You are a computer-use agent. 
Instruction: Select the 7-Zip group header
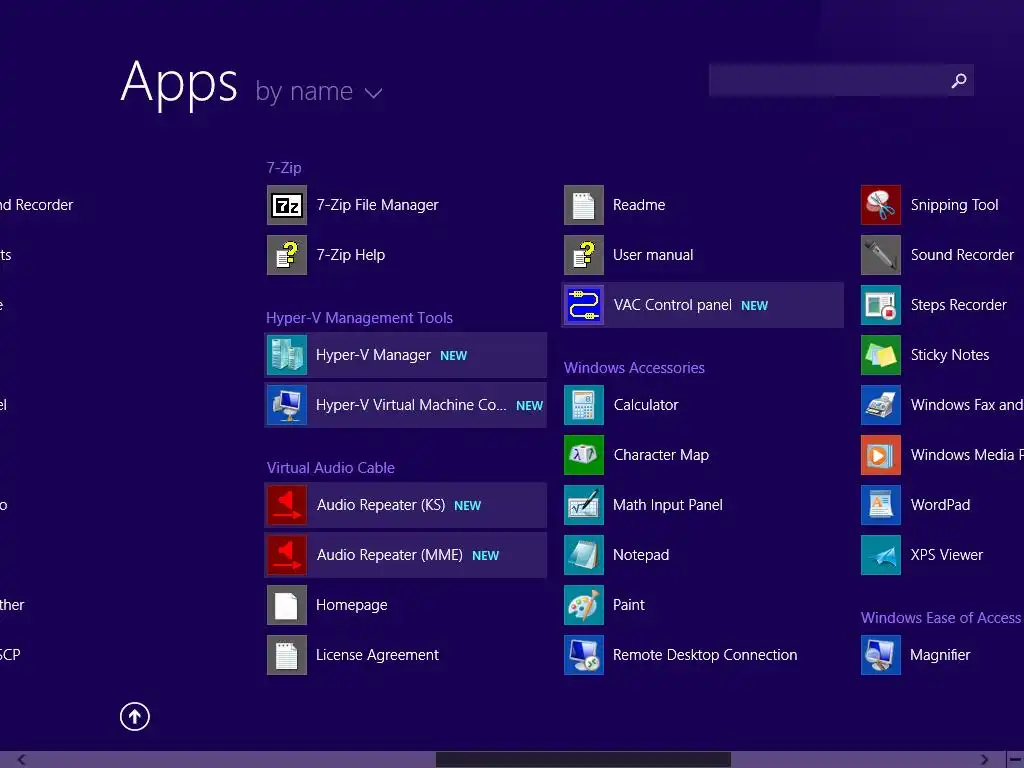tap(284, 168)
